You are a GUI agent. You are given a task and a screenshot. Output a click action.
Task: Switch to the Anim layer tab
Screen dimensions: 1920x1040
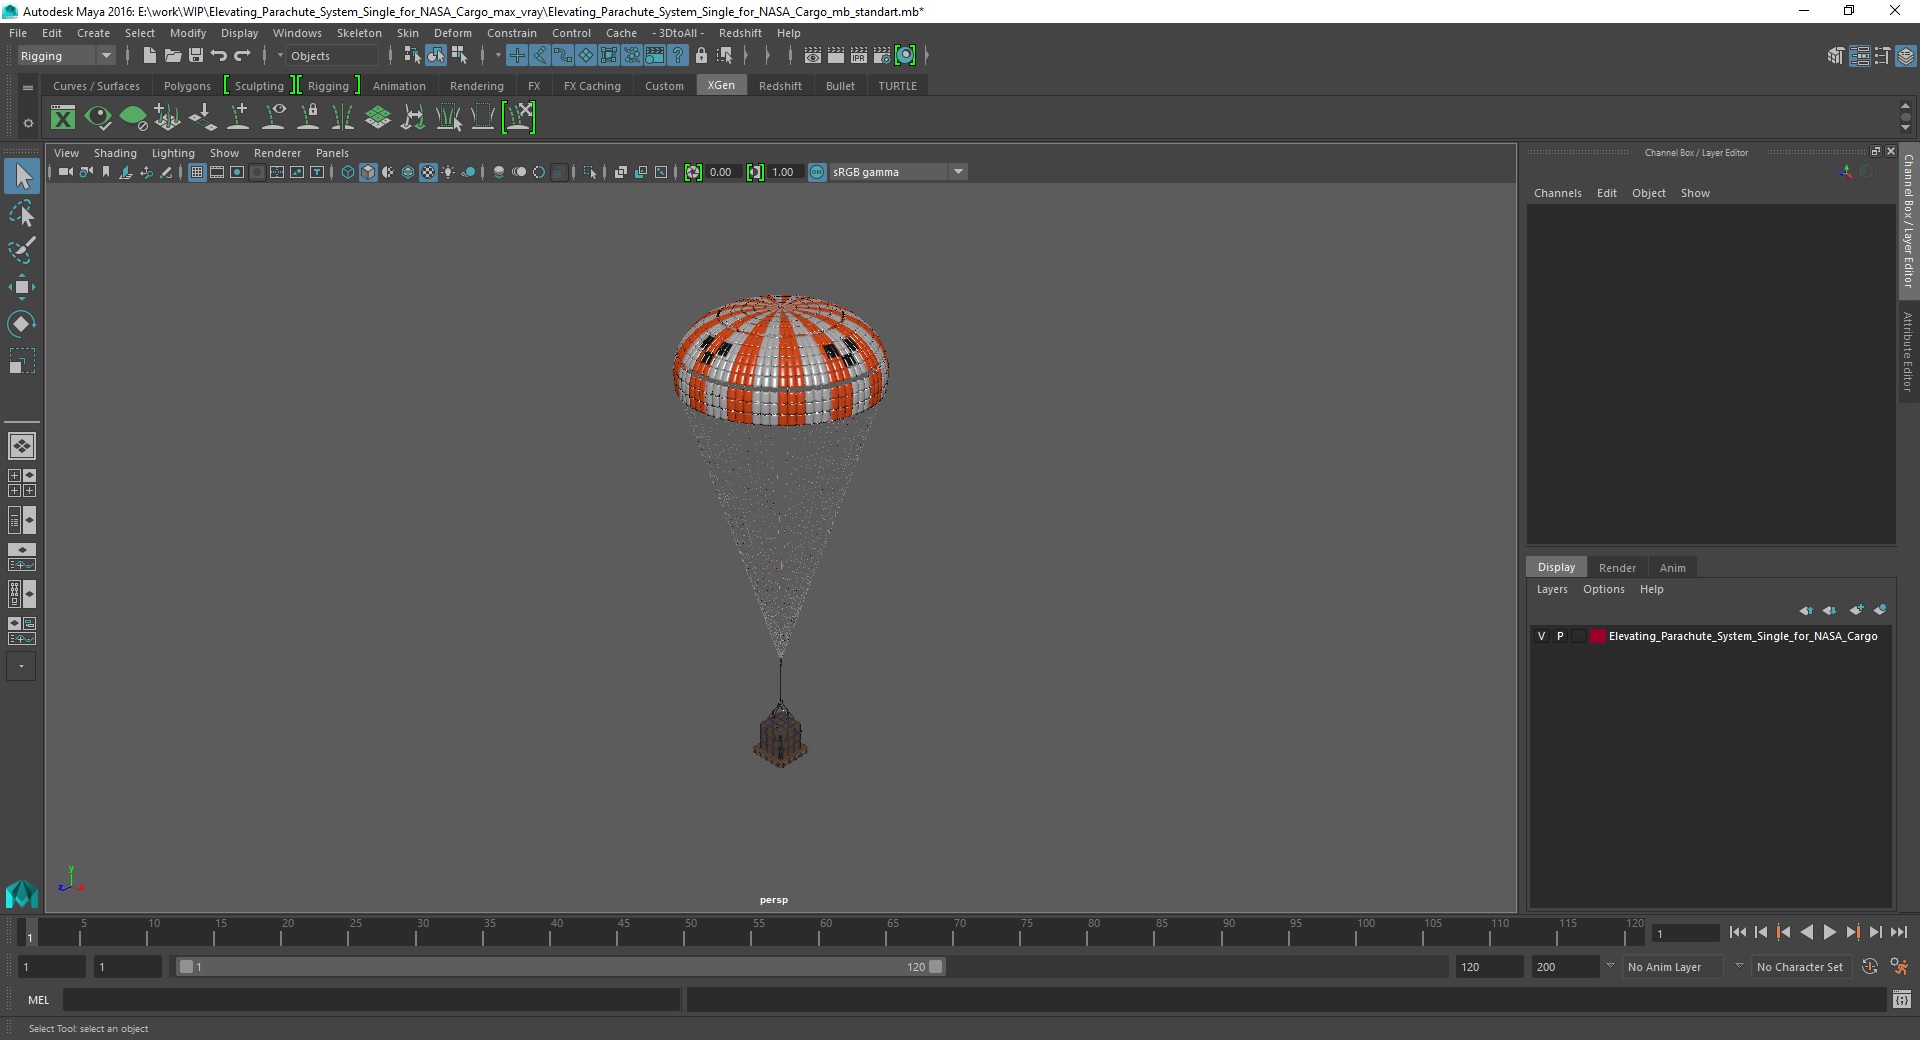pos(1672,568)
